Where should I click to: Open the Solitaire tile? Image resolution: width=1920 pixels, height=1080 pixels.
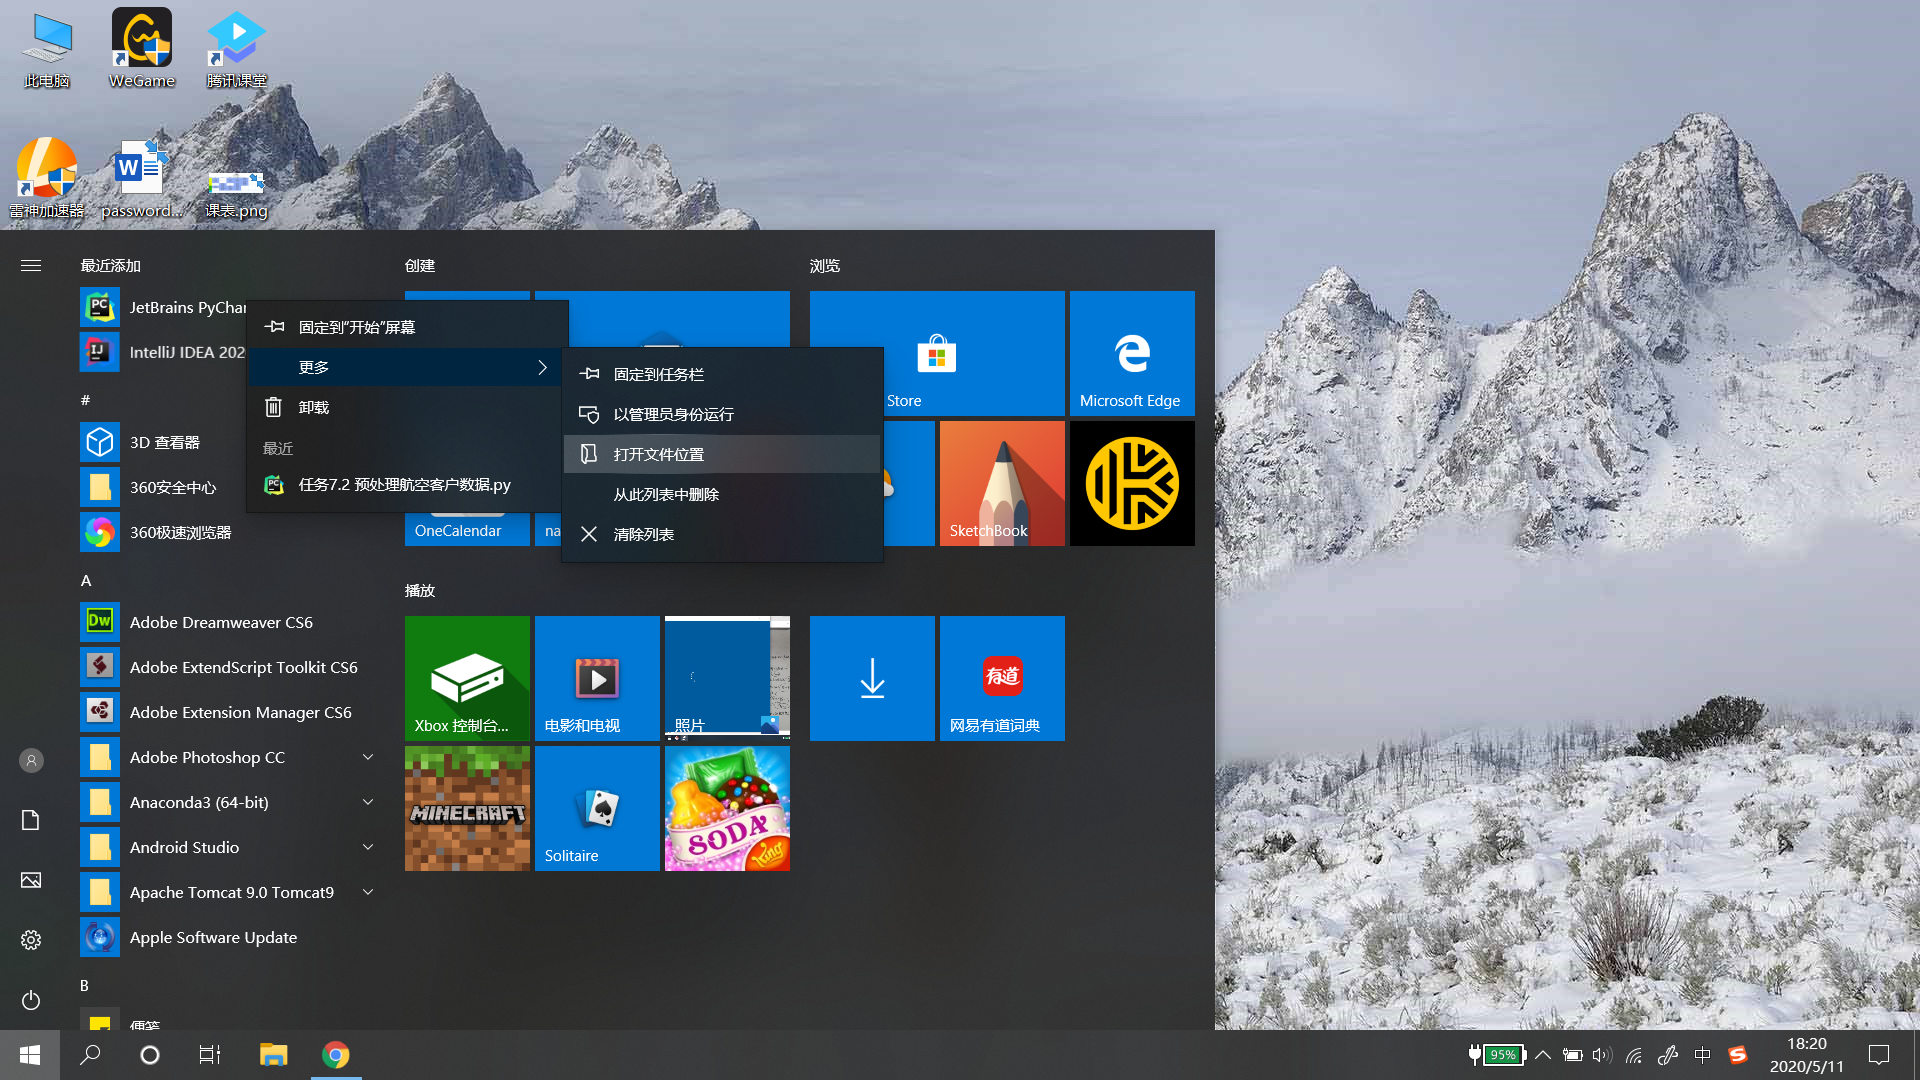(x=597, y=808)
